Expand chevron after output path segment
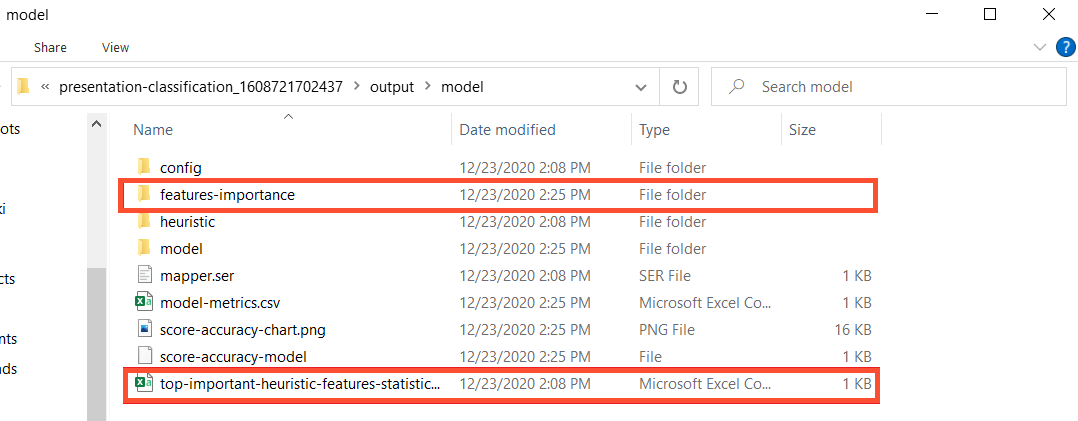This screenshot has height=421, width=1078. (428, 87)
